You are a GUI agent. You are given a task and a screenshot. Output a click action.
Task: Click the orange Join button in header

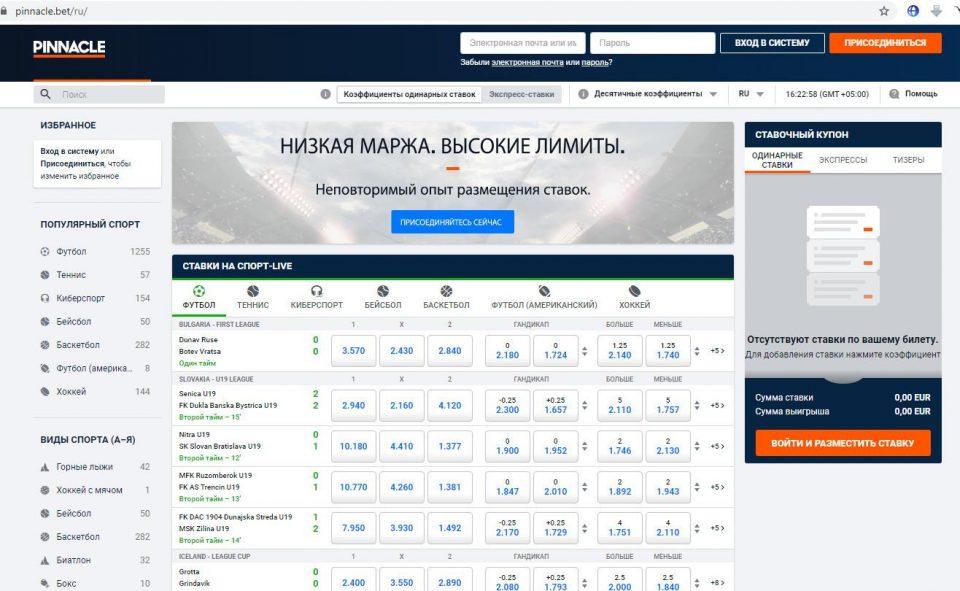click(884, 43)
